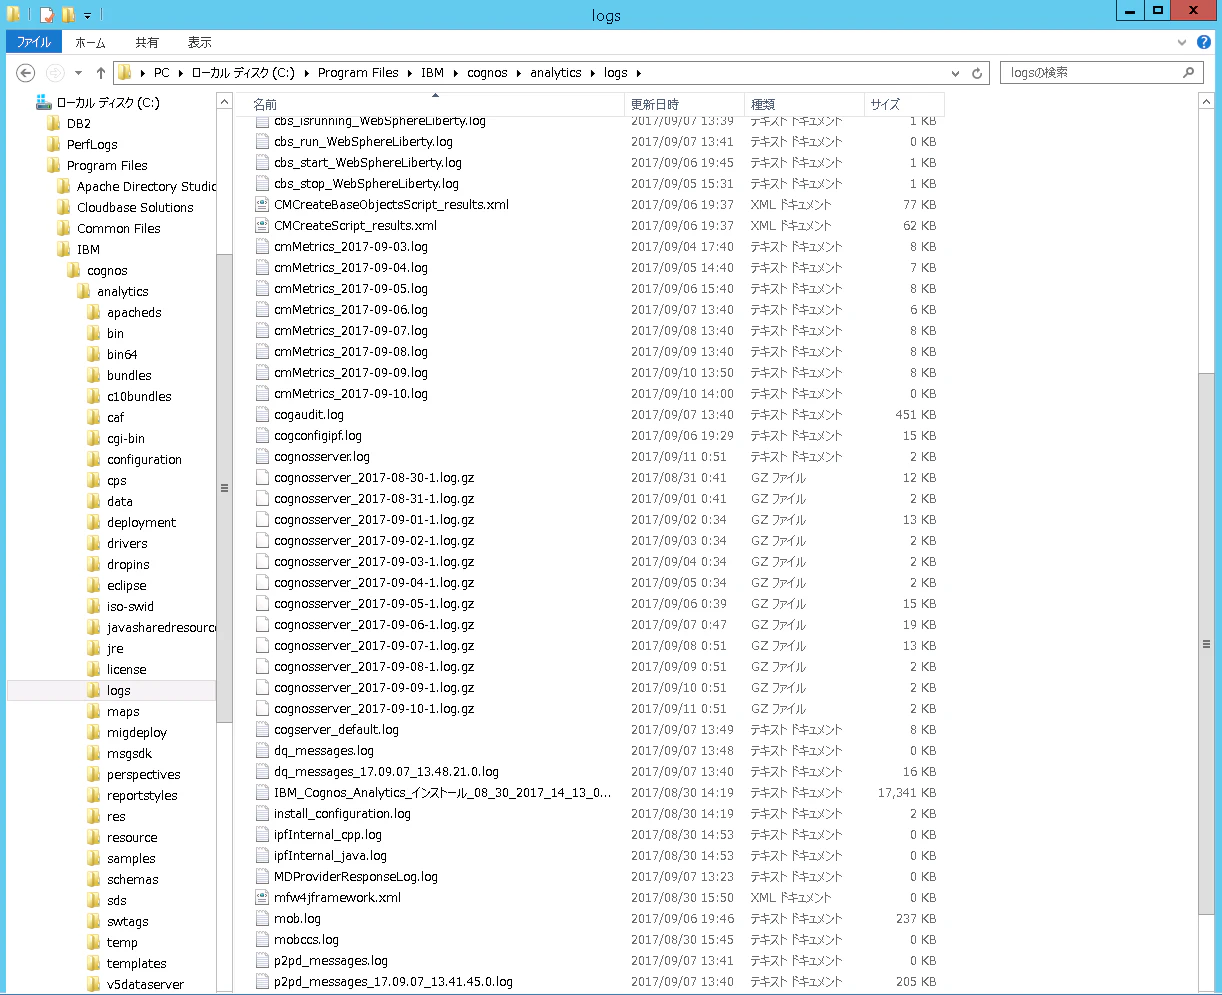
Task: Switch to the 共有 ribbon tab
Action: coord(147,42)
